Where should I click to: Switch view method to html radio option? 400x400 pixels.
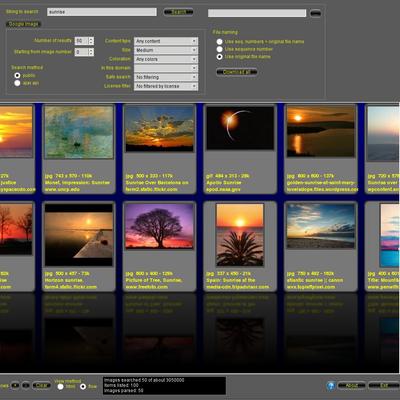60,387
